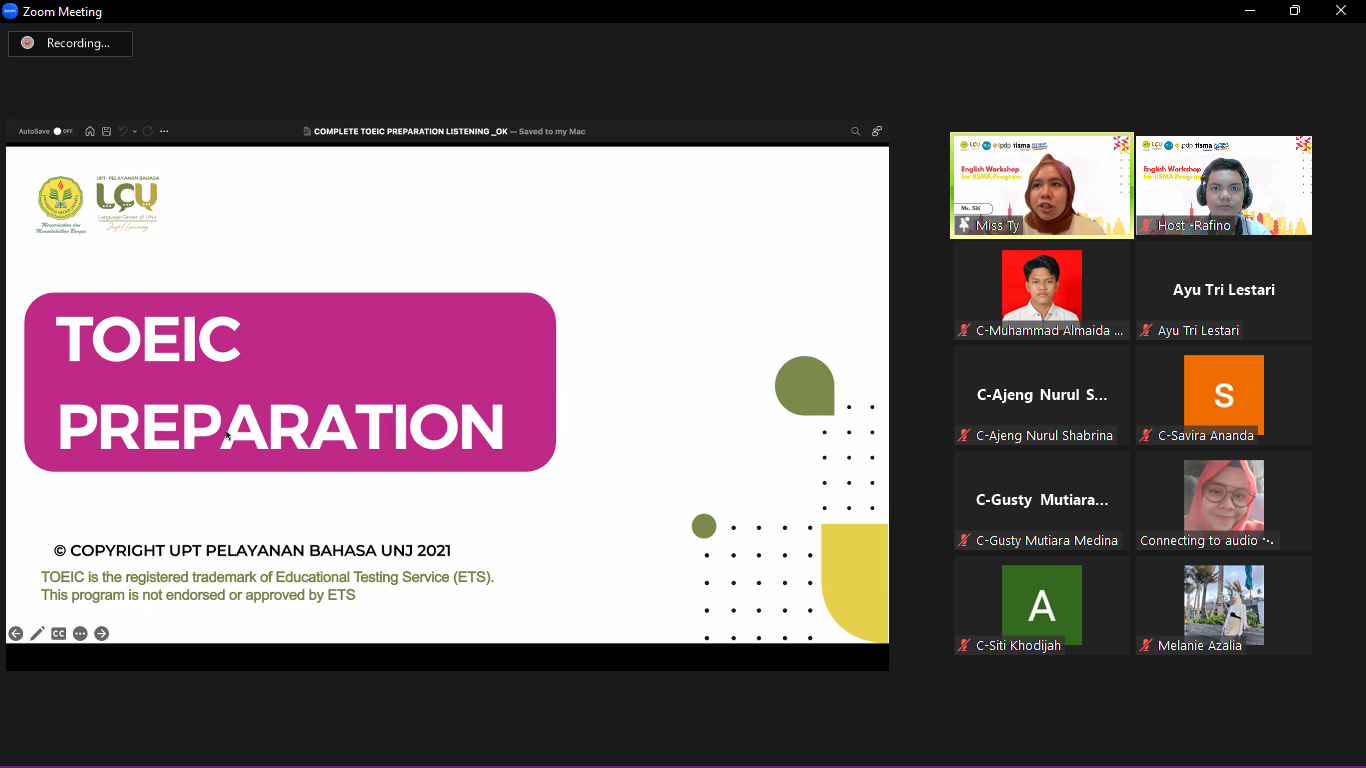Screen dimensions: 1366x768
Task: Select the pen annotation tool on slide
Action: [37, 633]
